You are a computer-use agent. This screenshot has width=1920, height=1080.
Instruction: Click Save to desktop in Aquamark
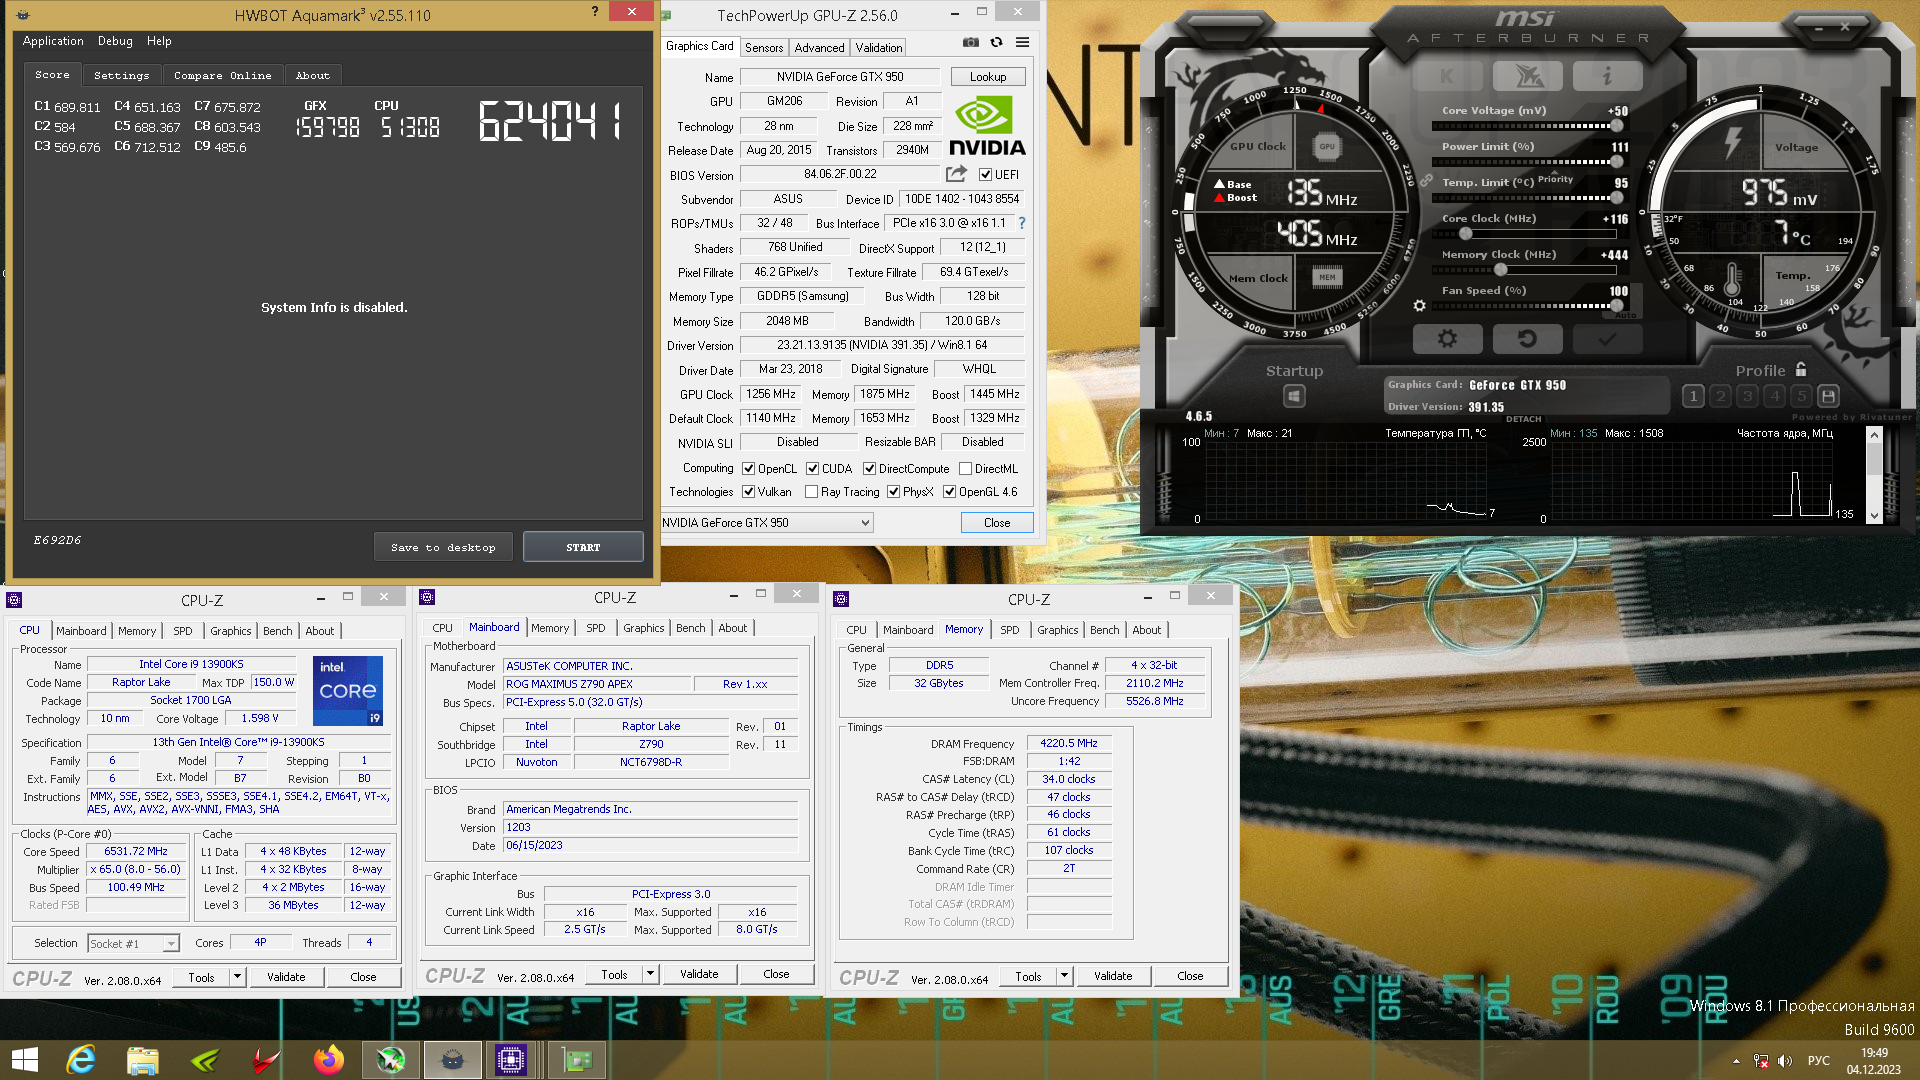pos(443,547)
